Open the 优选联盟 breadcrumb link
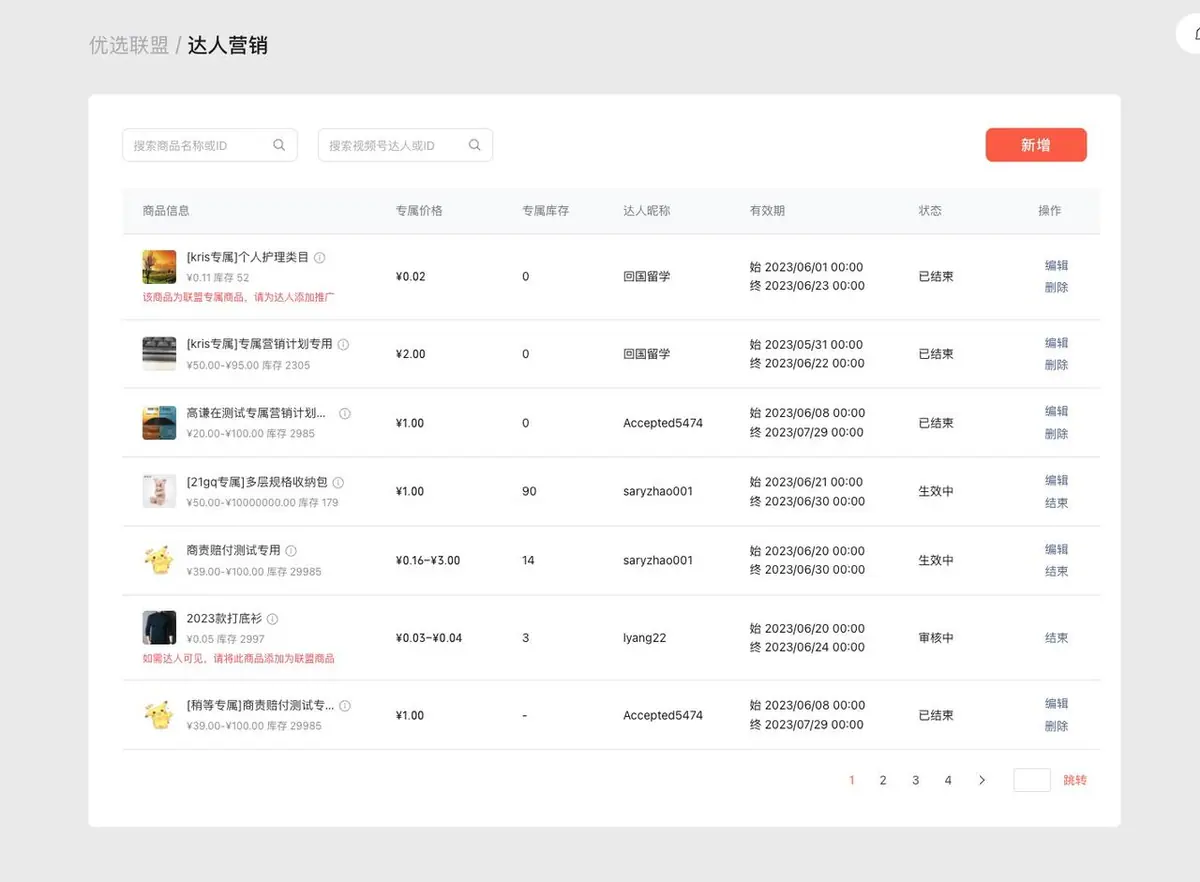Screen dimensions: 1200x882 click(x=129, y=45)
